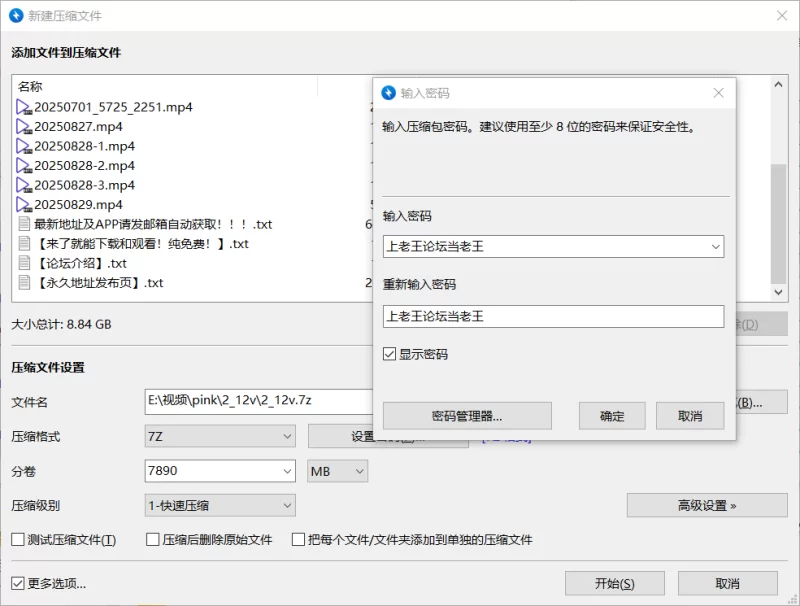The height and width of the screenshot is (606, 800).
Task: Click the 开始(S) button
Action: [615, 584]
